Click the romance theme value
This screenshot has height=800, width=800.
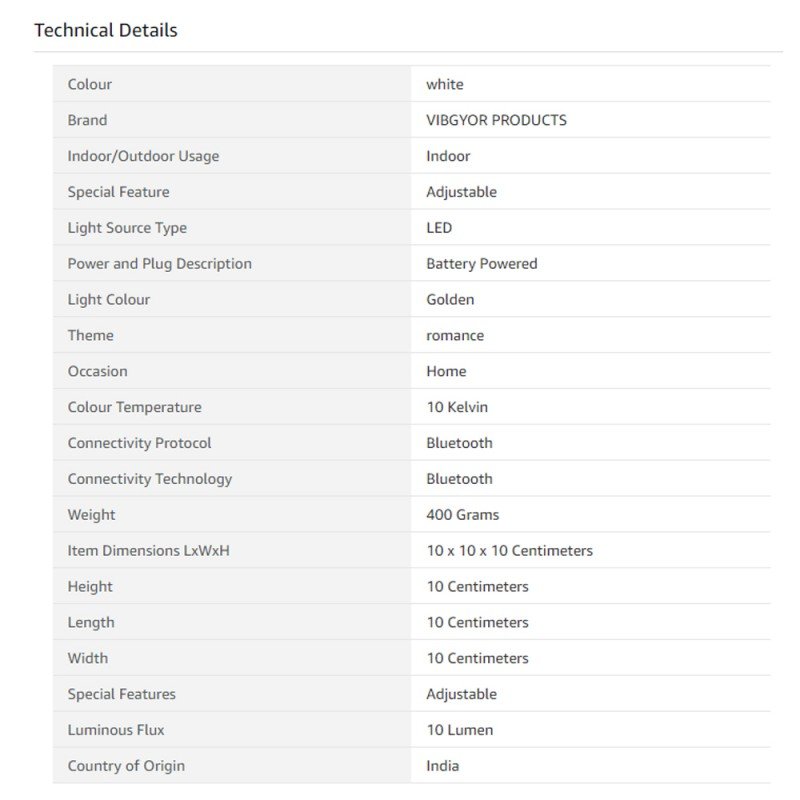455,336
